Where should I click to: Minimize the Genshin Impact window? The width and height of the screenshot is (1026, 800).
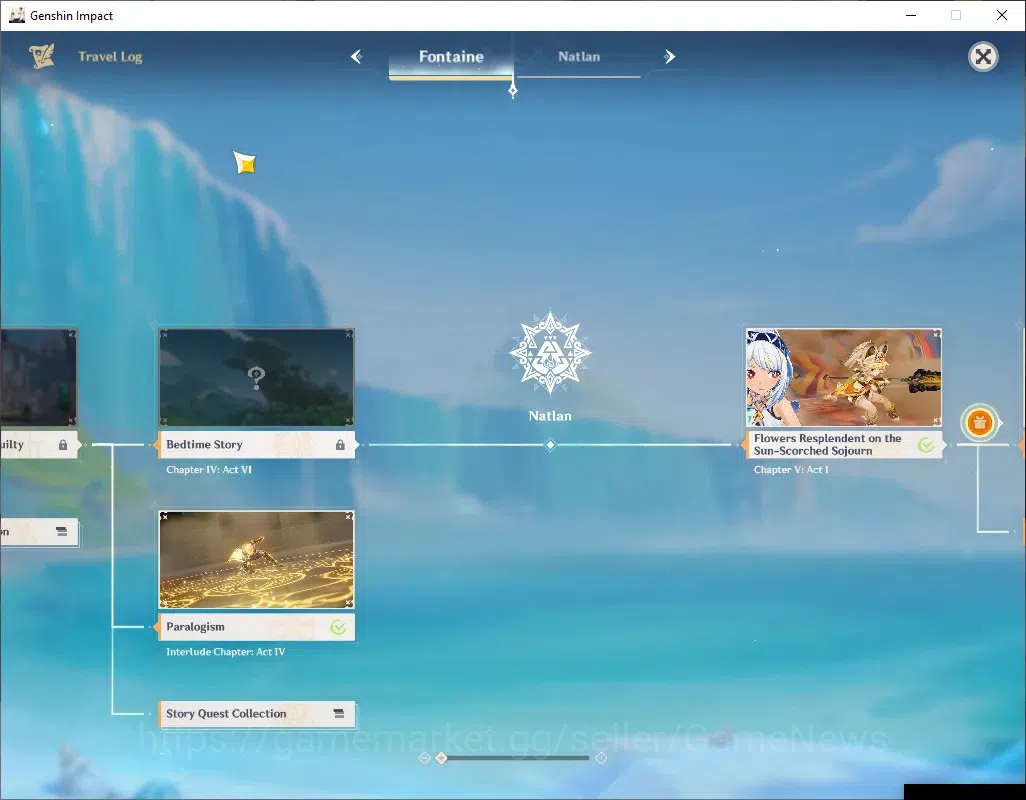click(x=911, y=15)
